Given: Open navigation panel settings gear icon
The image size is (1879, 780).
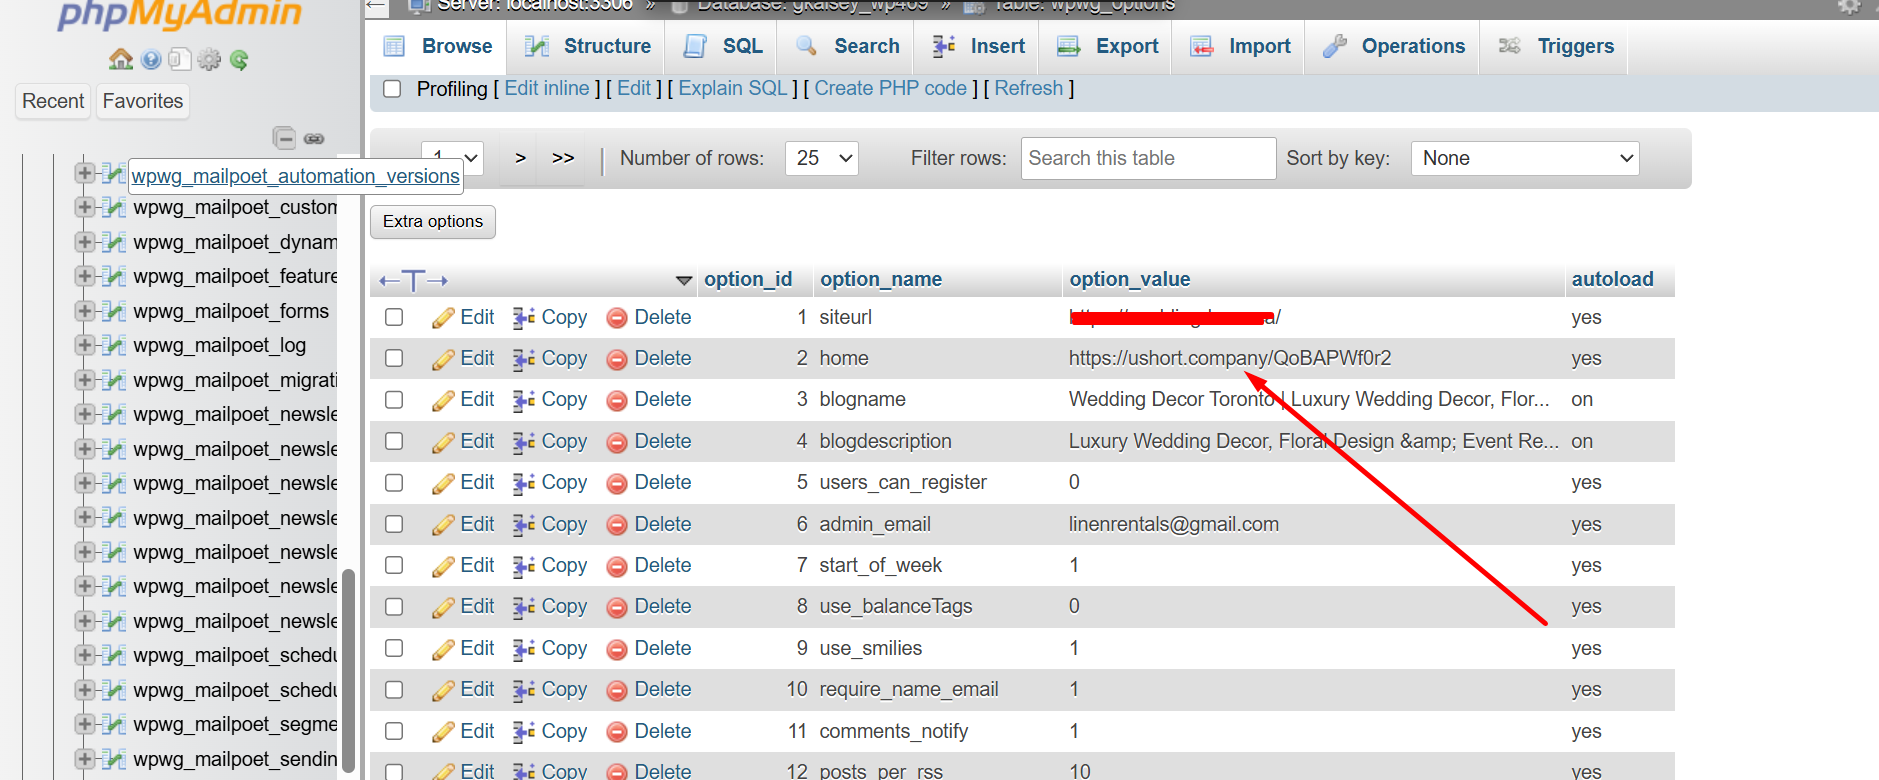Looking at the screenshot, I should pos(209,60).
